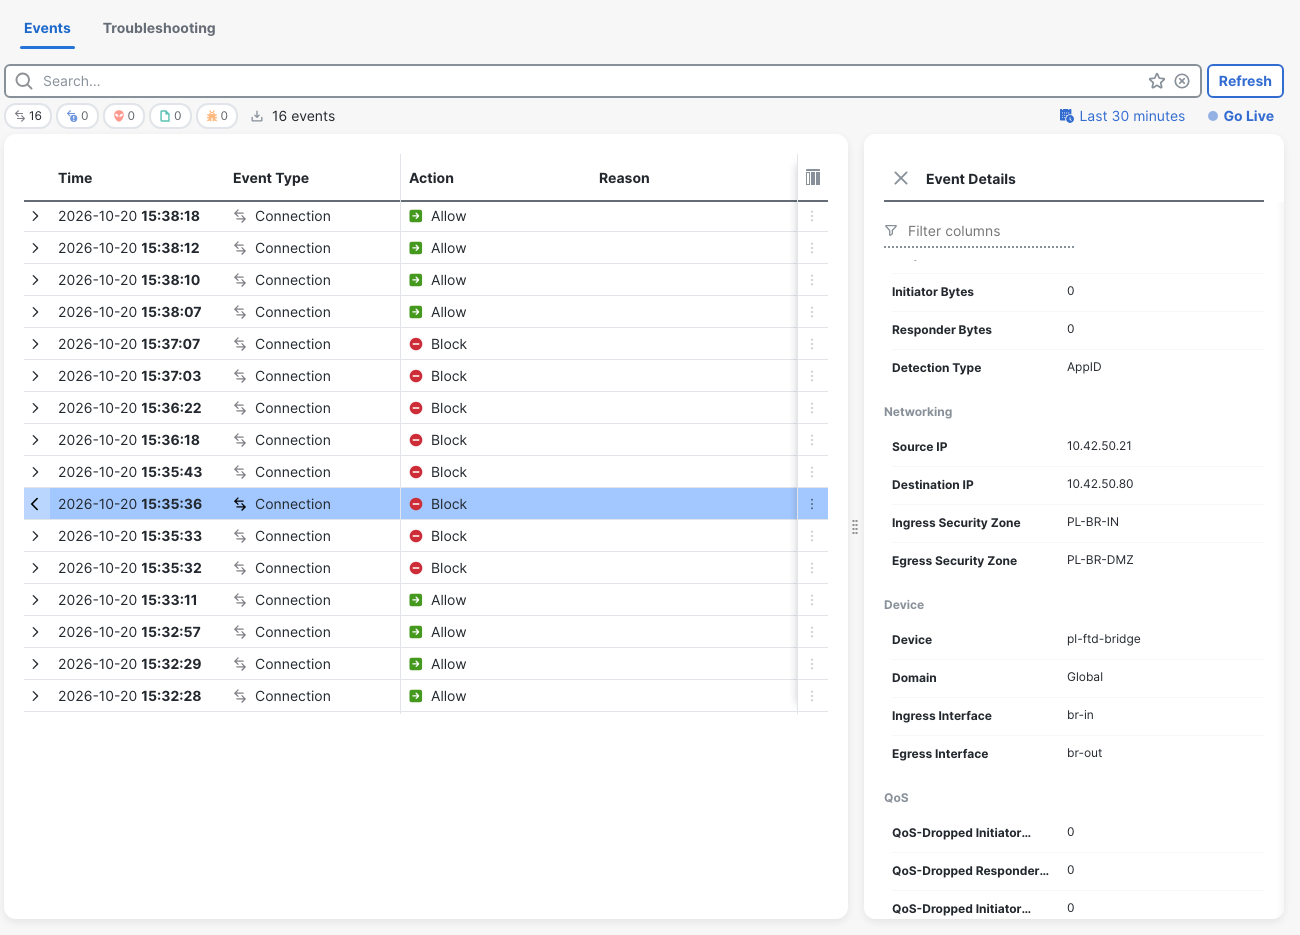Expand the 15:33:11 event row

(35, 600)
